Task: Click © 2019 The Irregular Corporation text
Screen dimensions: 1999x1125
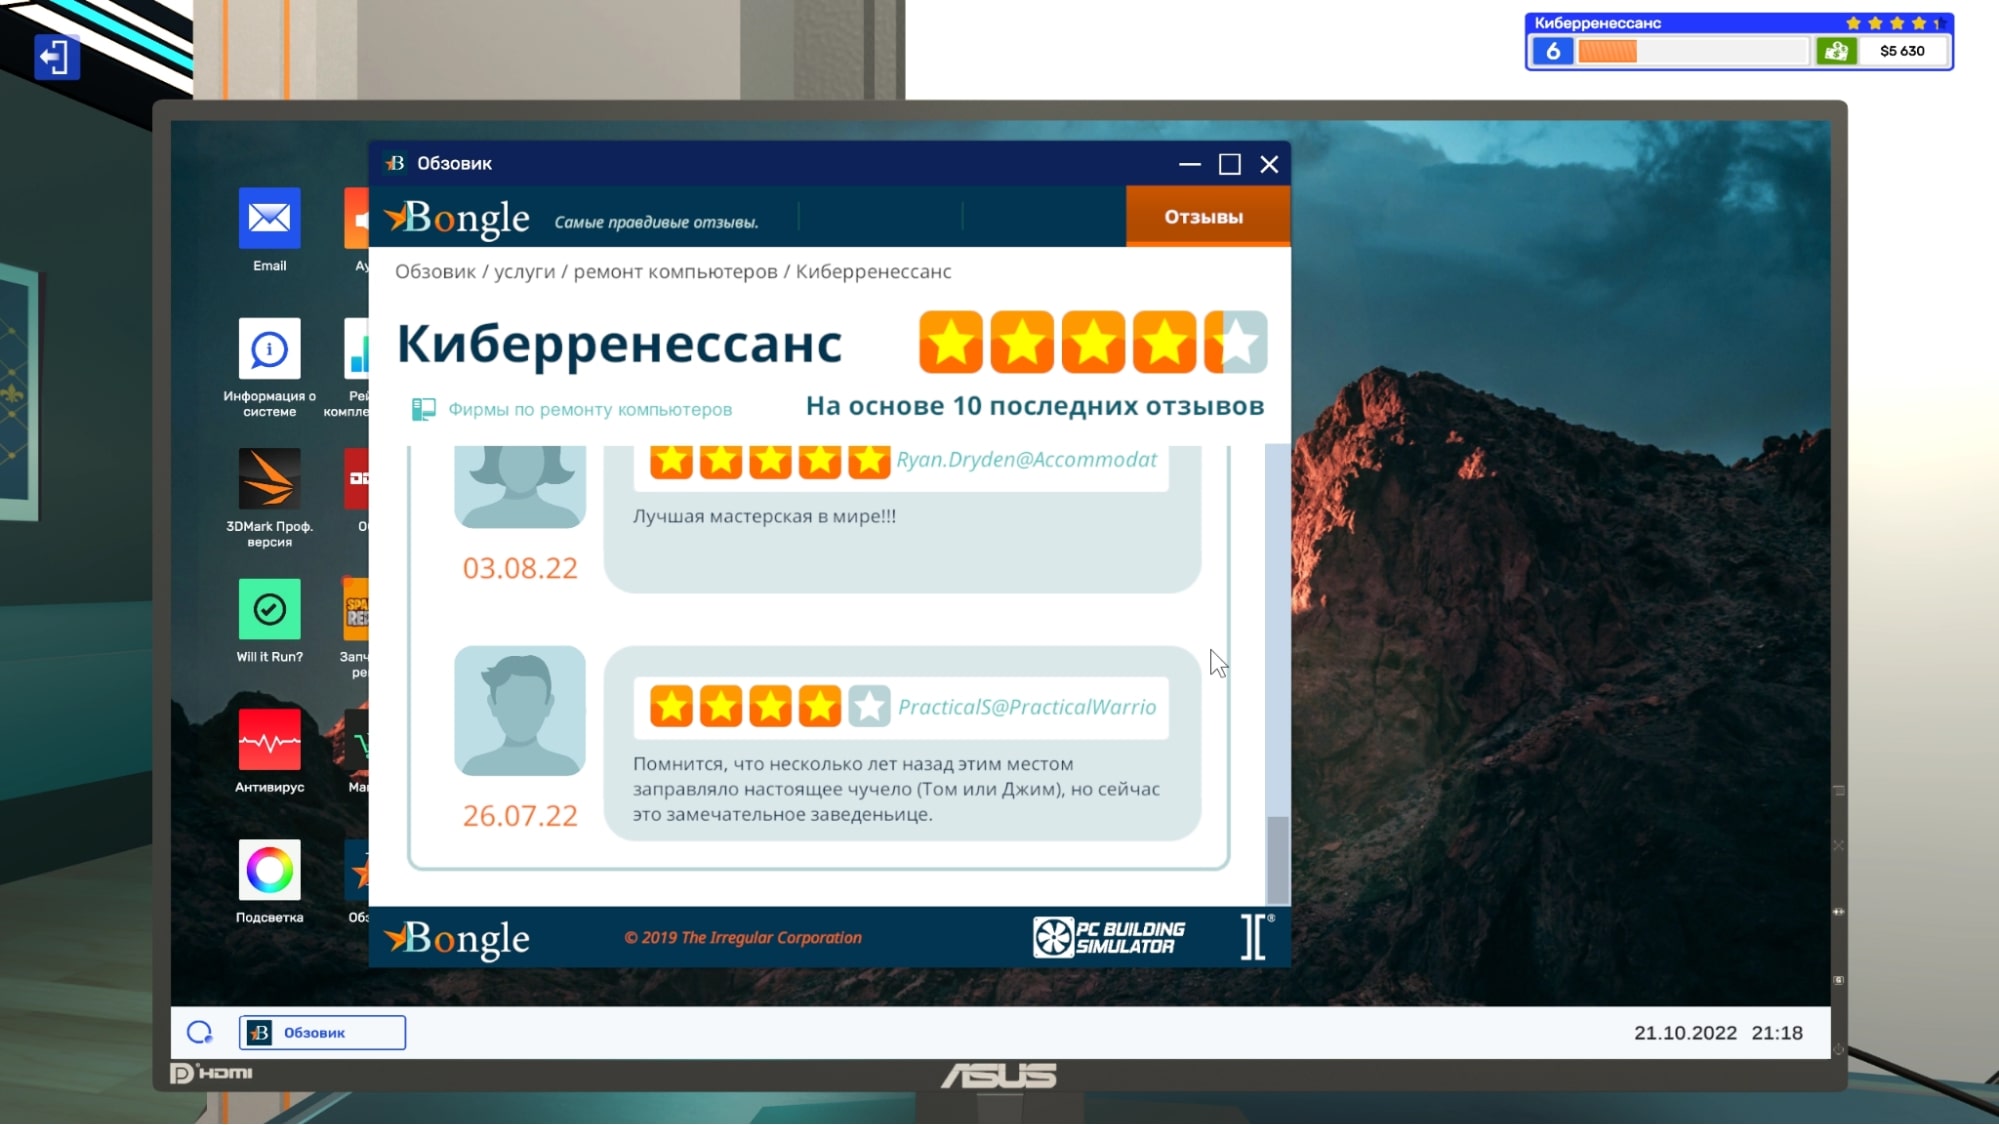Action: point(742,938)
